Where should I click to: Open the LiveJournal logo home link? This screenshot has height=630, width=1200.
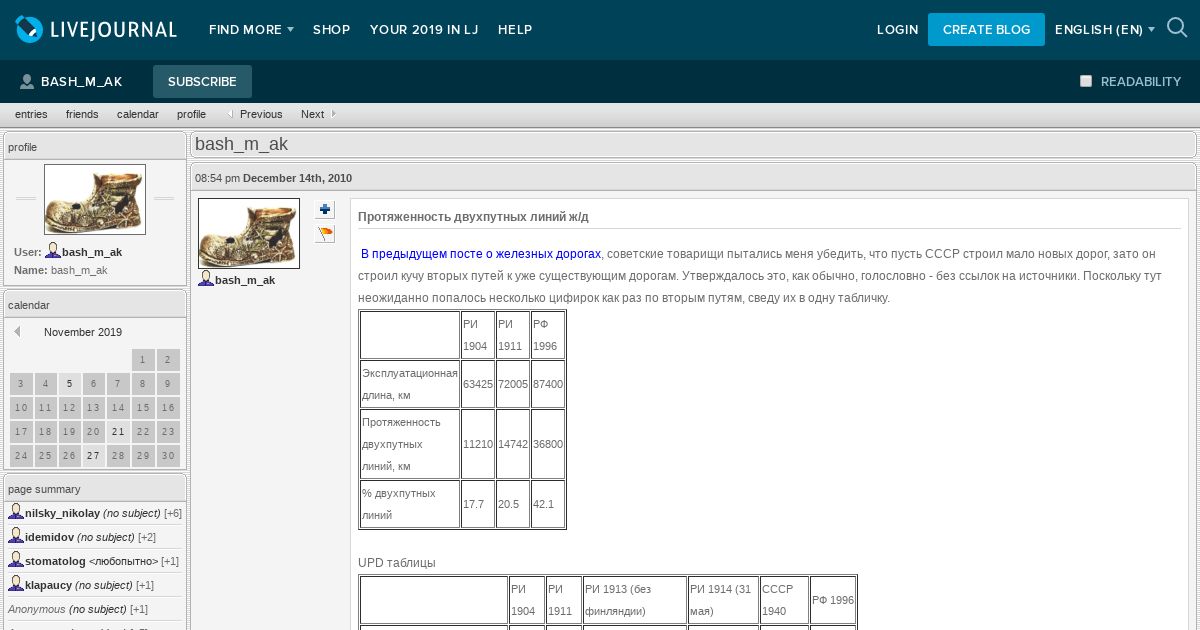96,30
